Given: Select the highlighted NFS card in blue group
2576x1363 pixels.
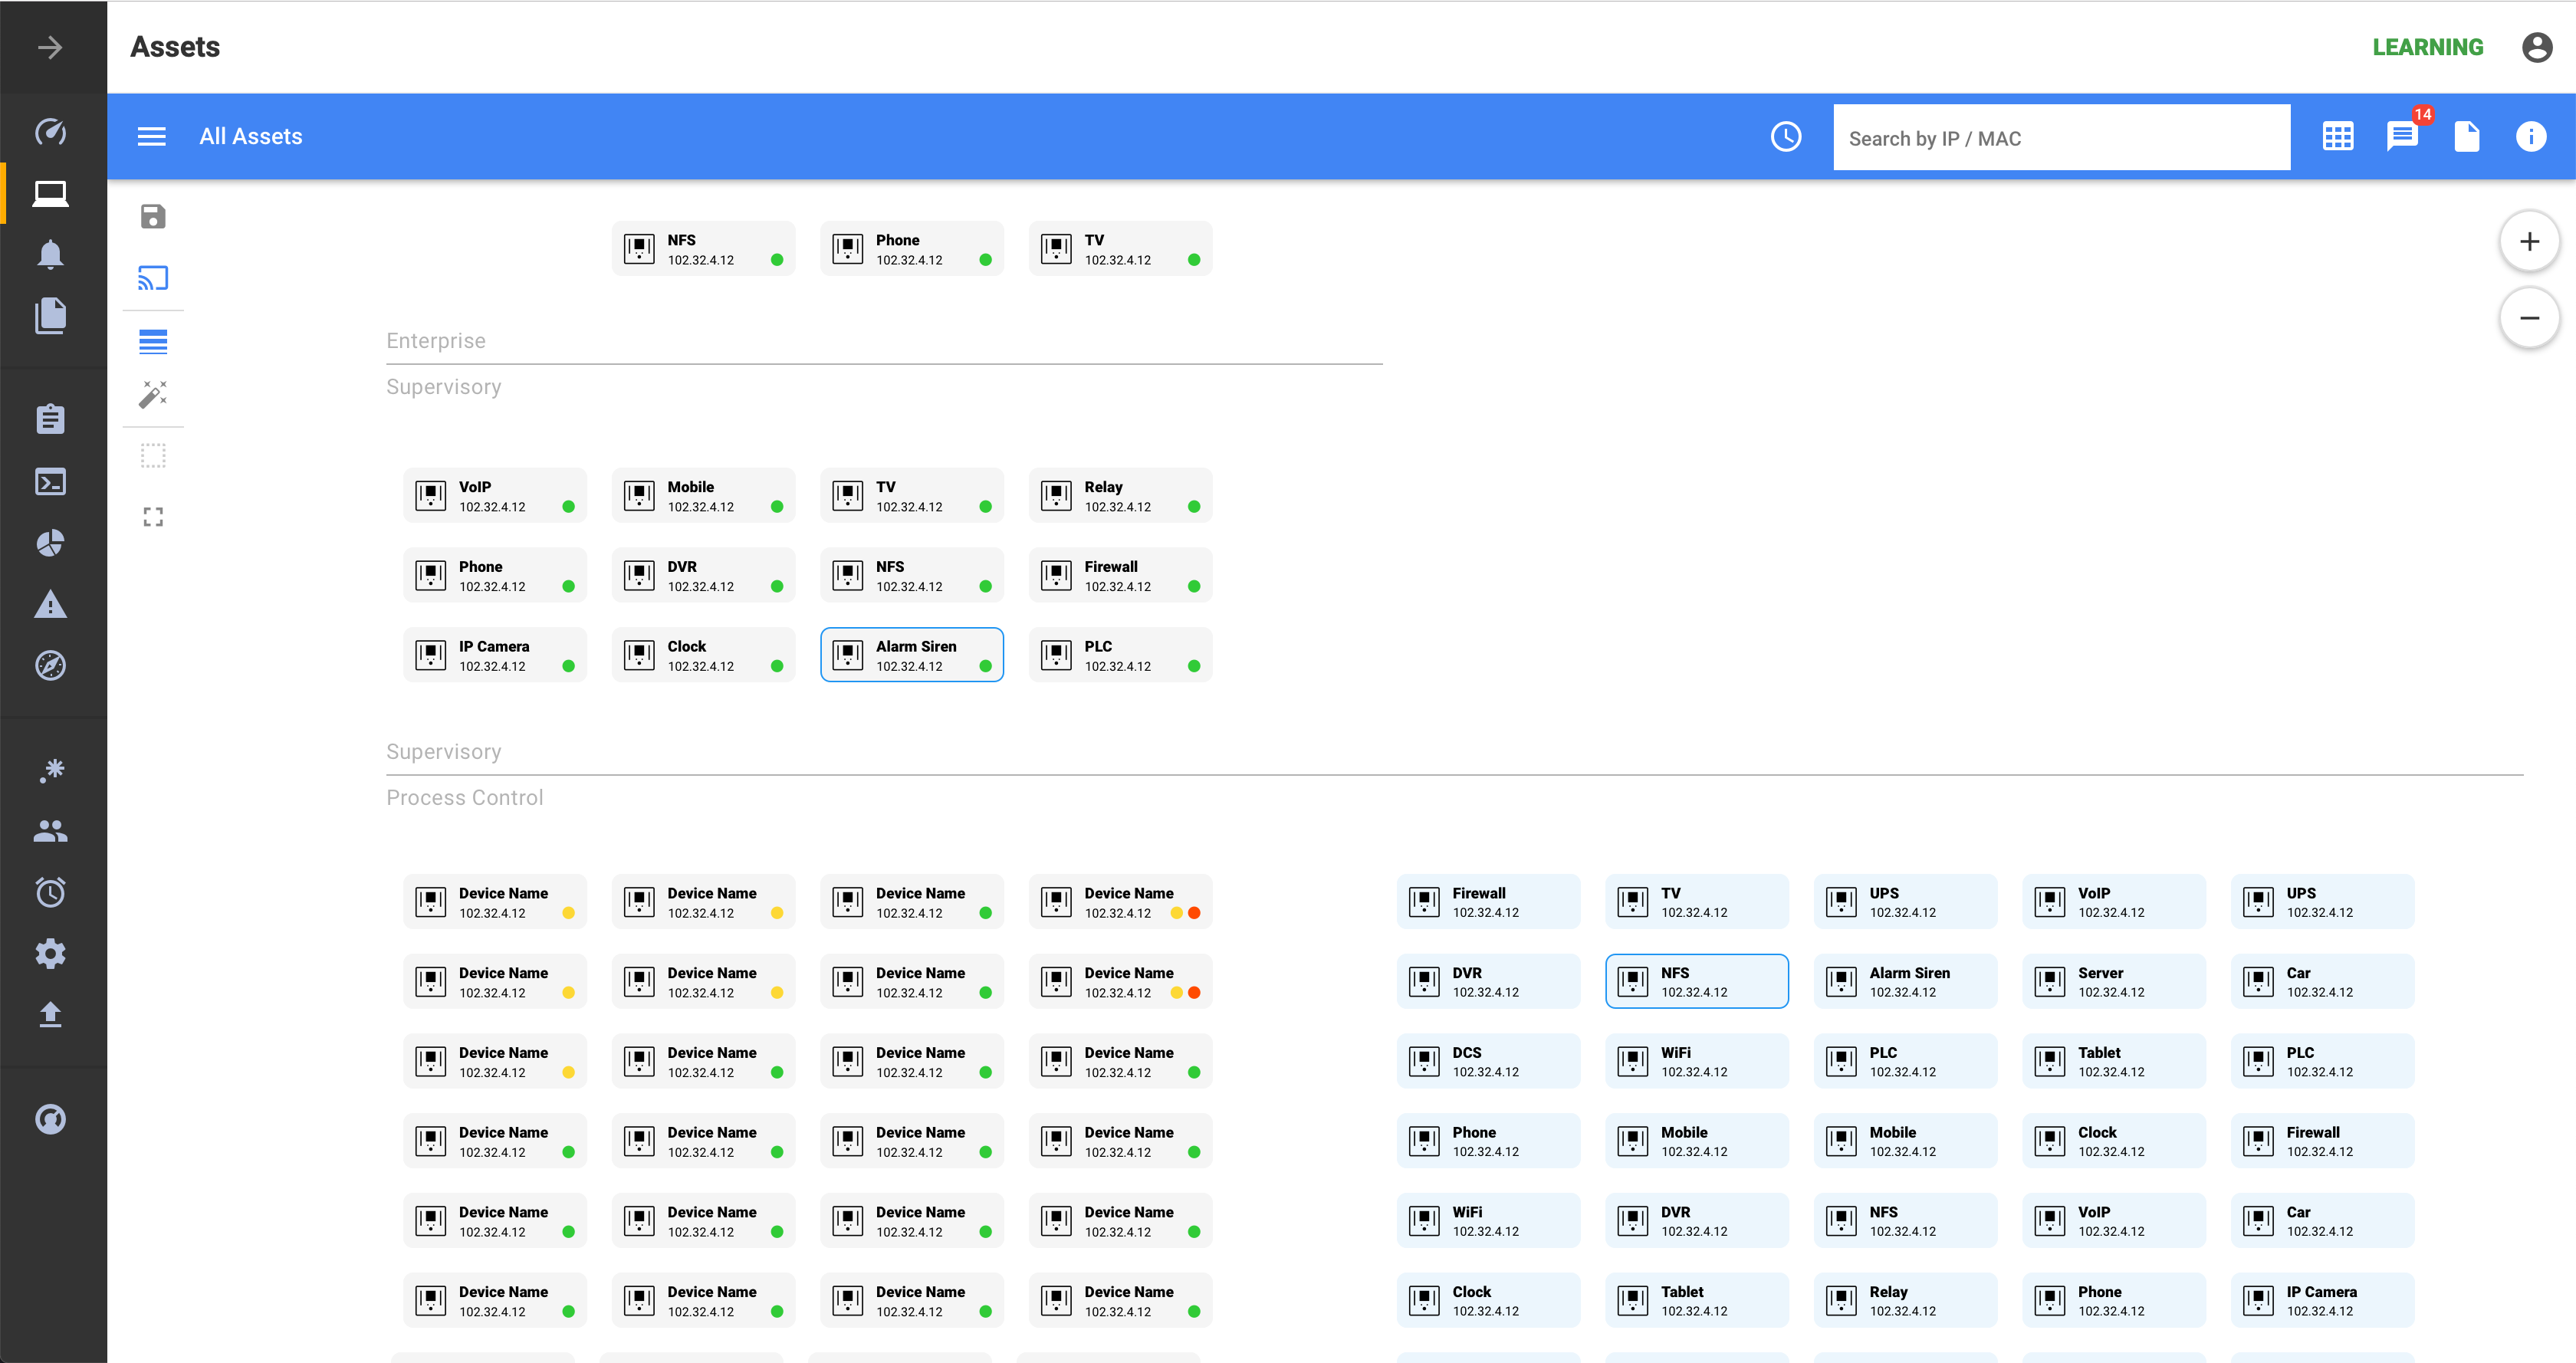Looking at the screenshot, I should pos(1697,981).
